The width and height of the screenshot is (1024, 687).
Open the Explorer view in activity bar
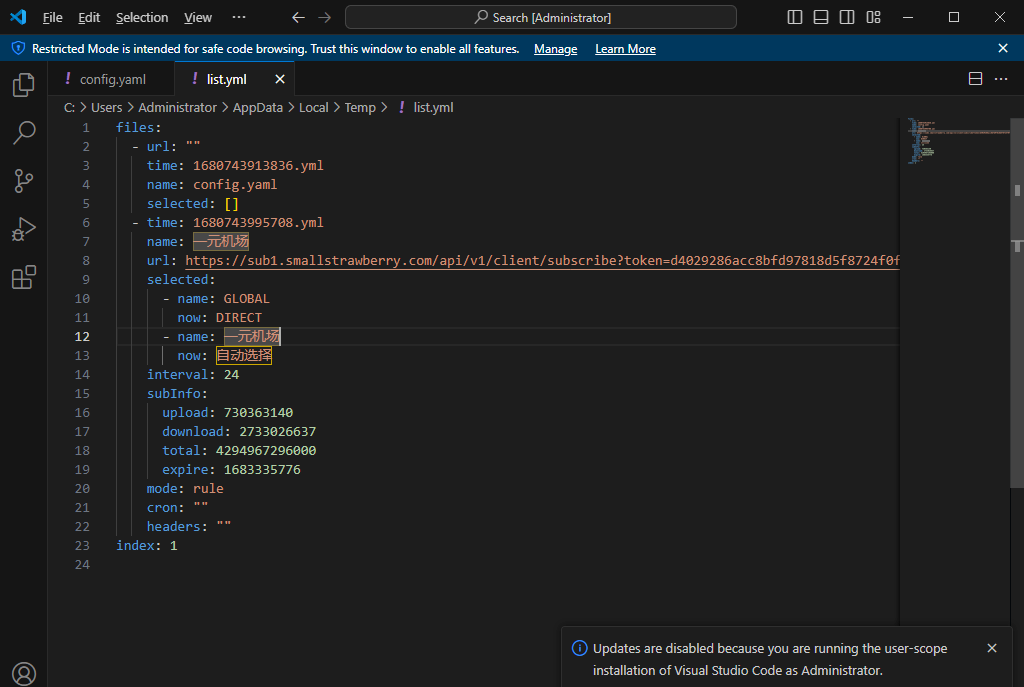(23, 86)
